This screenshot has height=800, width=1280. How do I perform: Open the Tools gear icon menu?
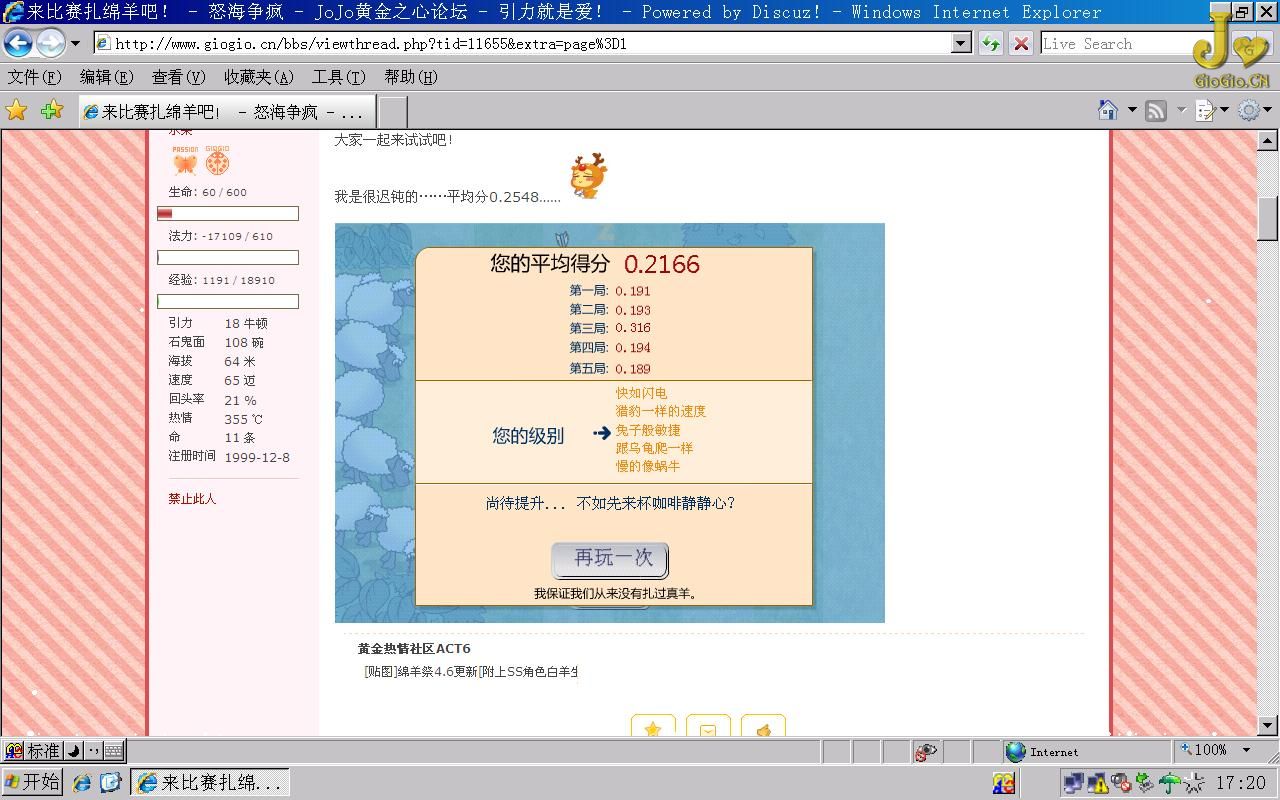(1249, 110)
